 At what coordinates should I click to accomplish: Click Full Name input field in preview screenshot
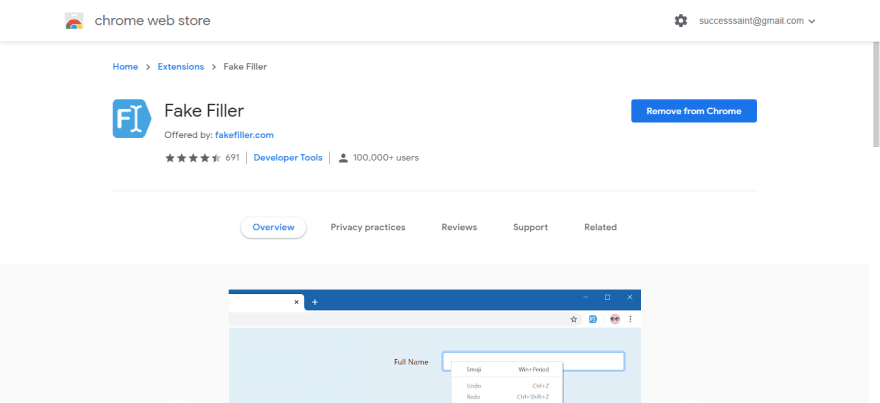(x=533, y=361)
